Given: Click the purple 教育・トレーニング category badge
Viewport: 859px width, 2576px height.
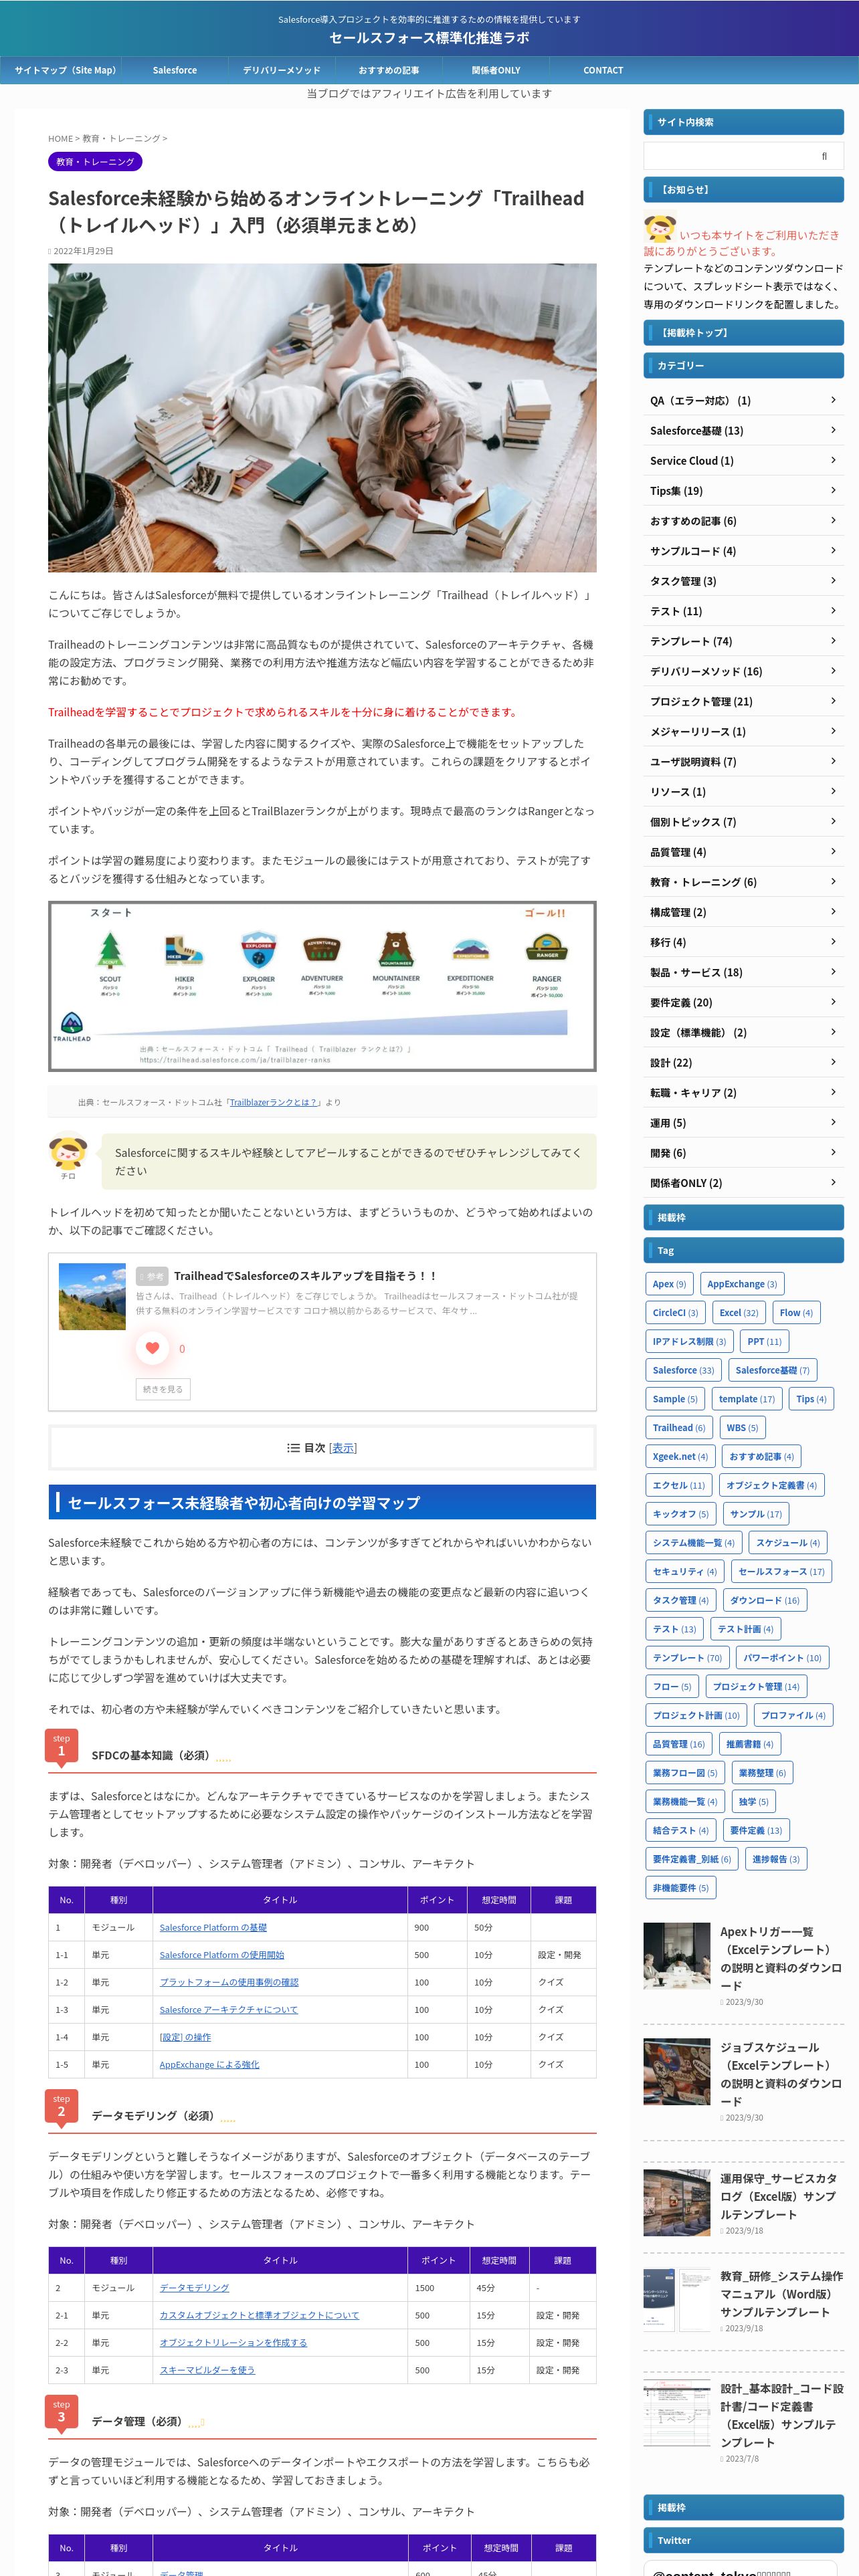Looking at the screenshot, I should (x=95, y=161).
